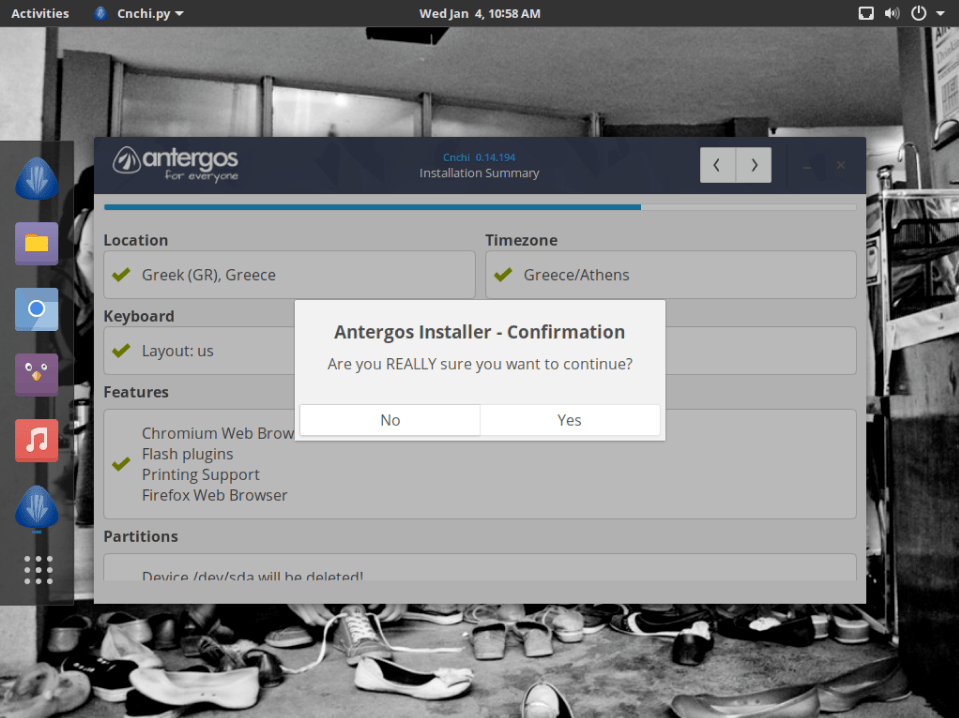Select 'Greece/Athens' timezone entry
This screenshot has width=959, height=718.
click(671, 275)
